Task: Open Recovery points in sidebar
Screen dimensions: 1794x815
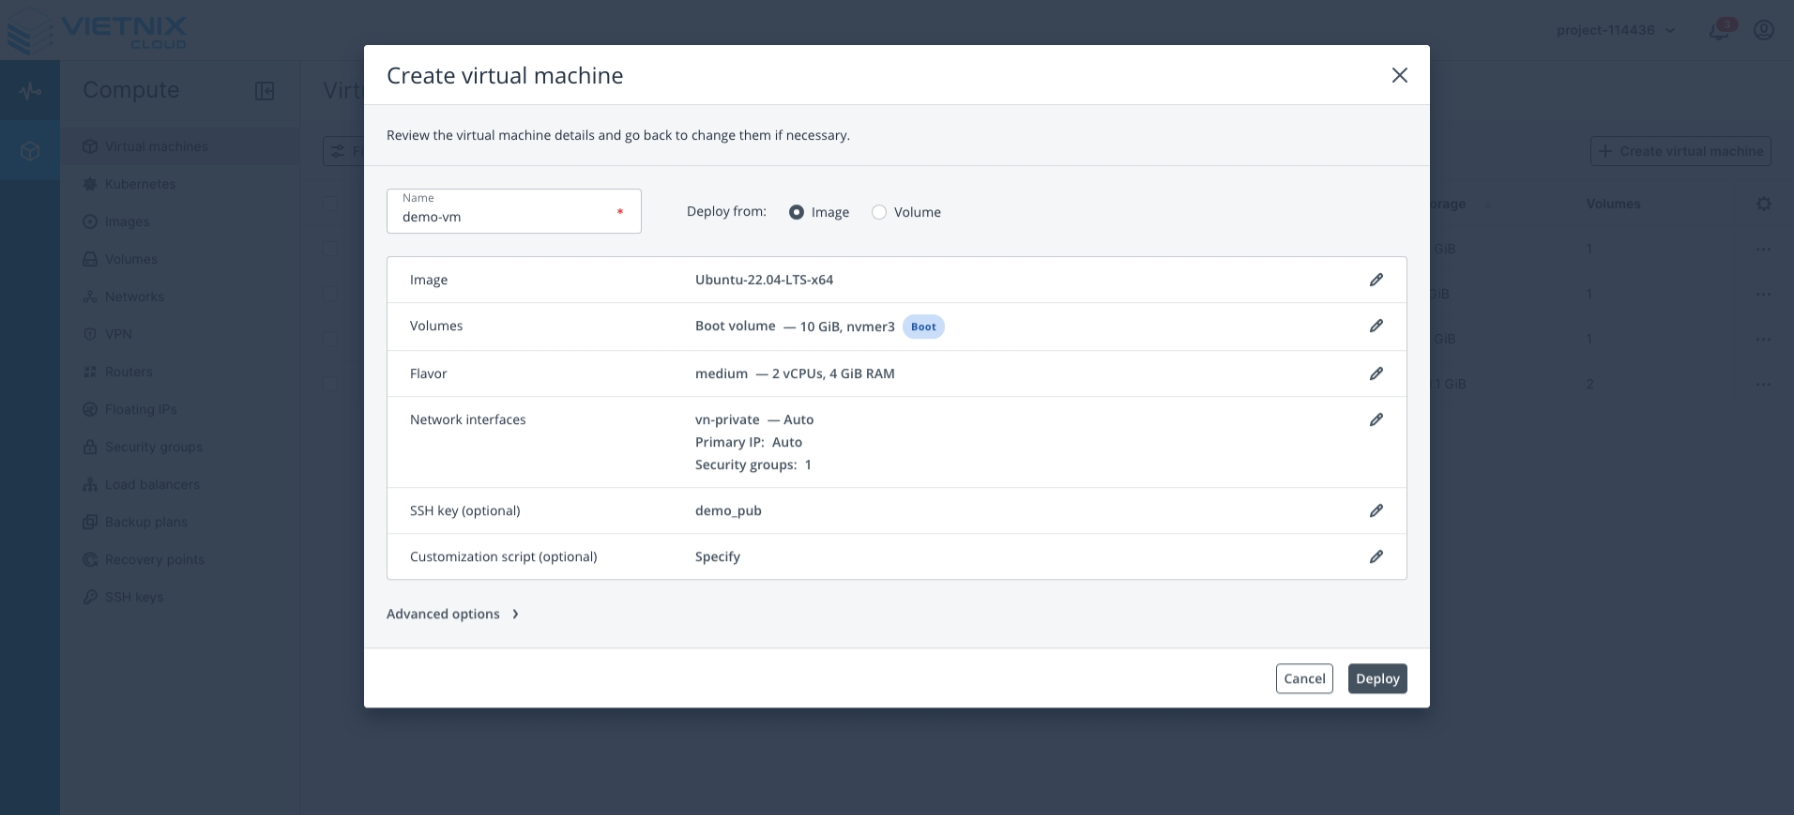Action: pos(180,559)
